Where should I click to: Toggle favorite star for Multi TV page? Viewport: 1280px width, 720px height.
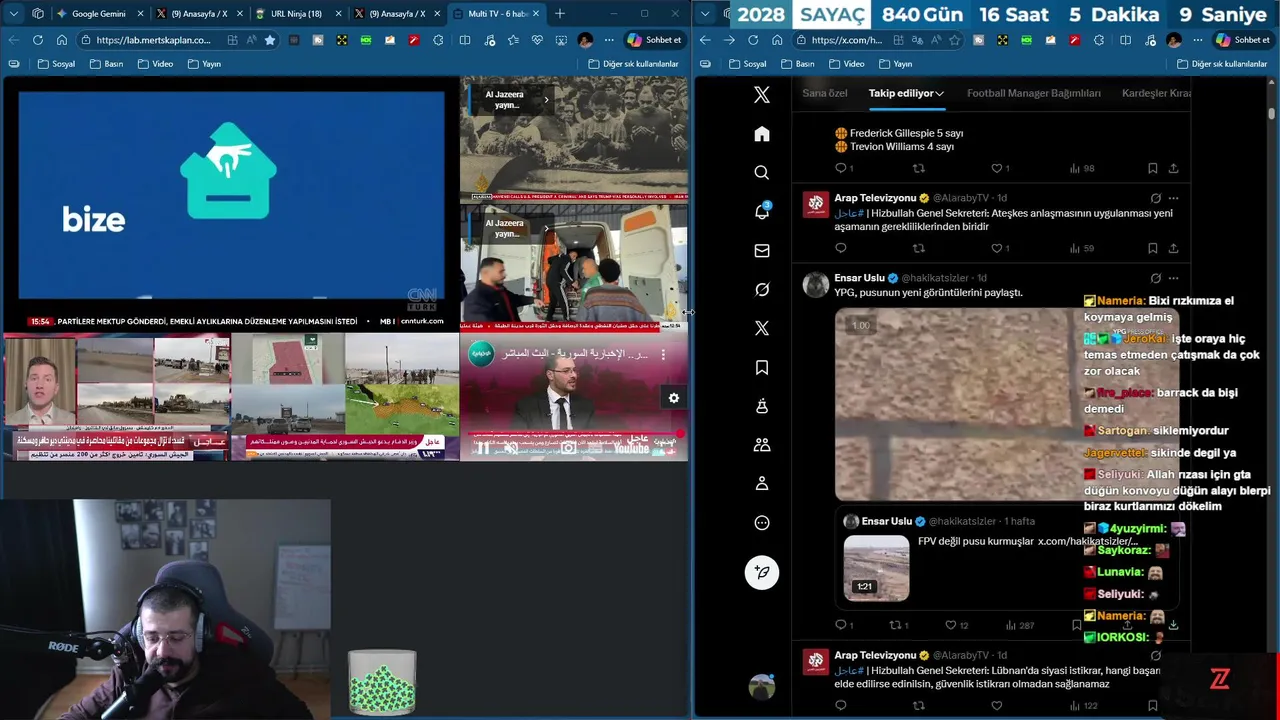click(270, 40)
